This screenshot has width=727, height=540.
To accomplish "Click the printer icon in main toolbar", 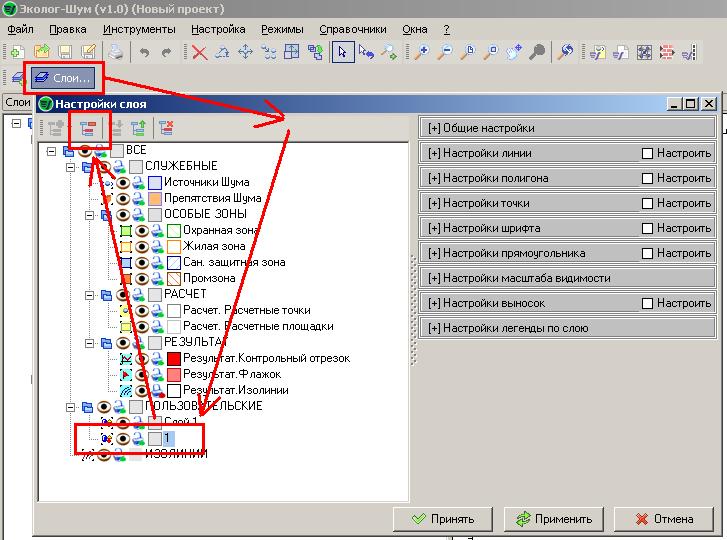I will 116,52.
